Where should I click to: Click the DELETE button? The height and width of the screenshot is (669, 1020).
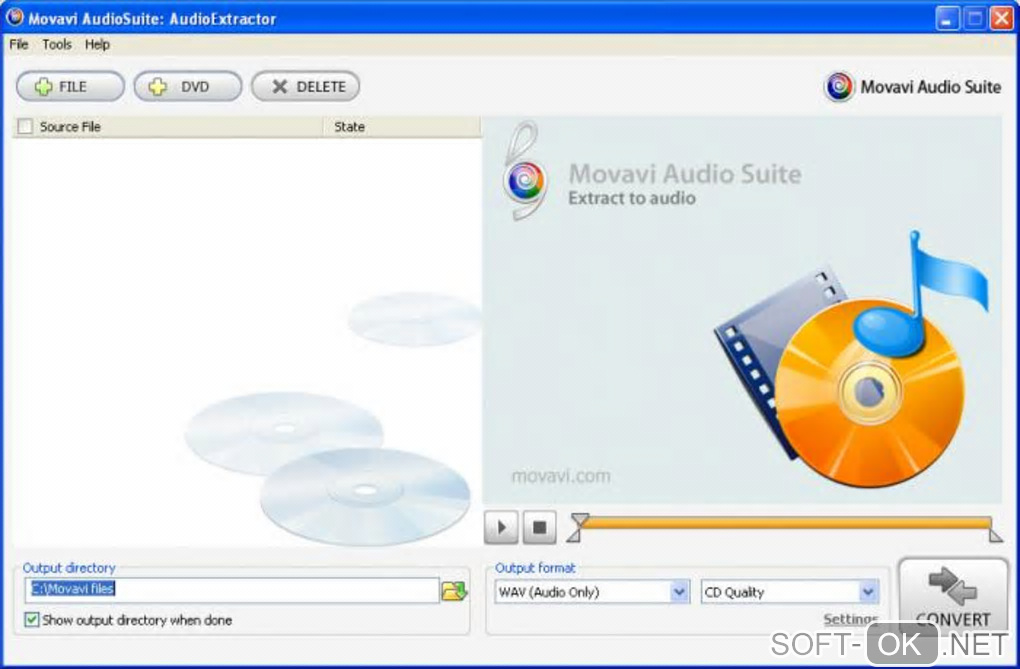(306, 87)
